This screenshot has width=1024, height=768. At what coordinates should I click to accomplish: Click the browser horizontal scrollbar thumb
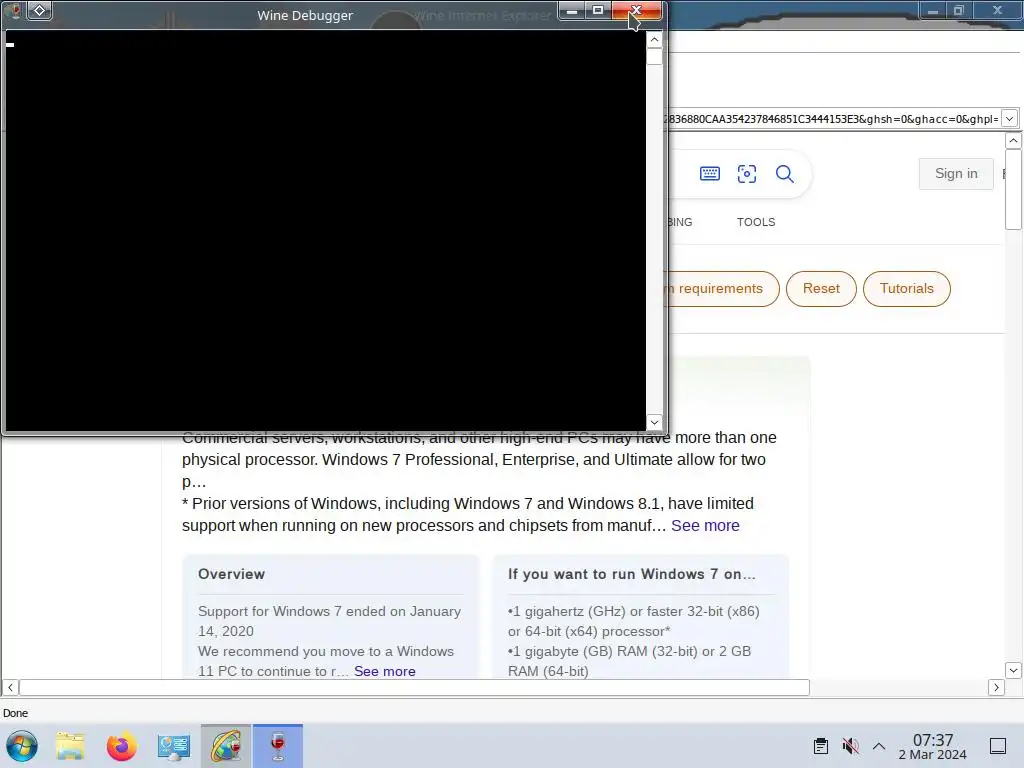pyautogui.click(x=414, y=687)
